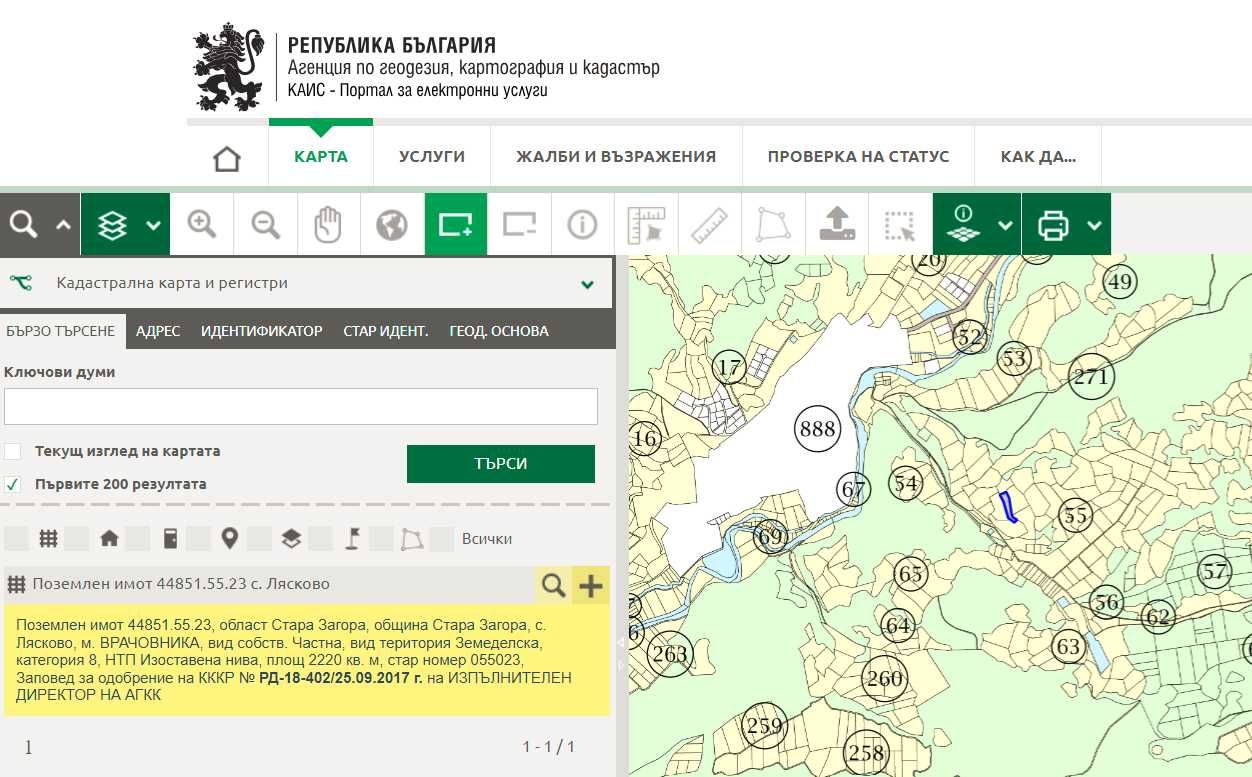Open the УСЛУГИ menu item
1252x777 pixels.
(432, 157)
